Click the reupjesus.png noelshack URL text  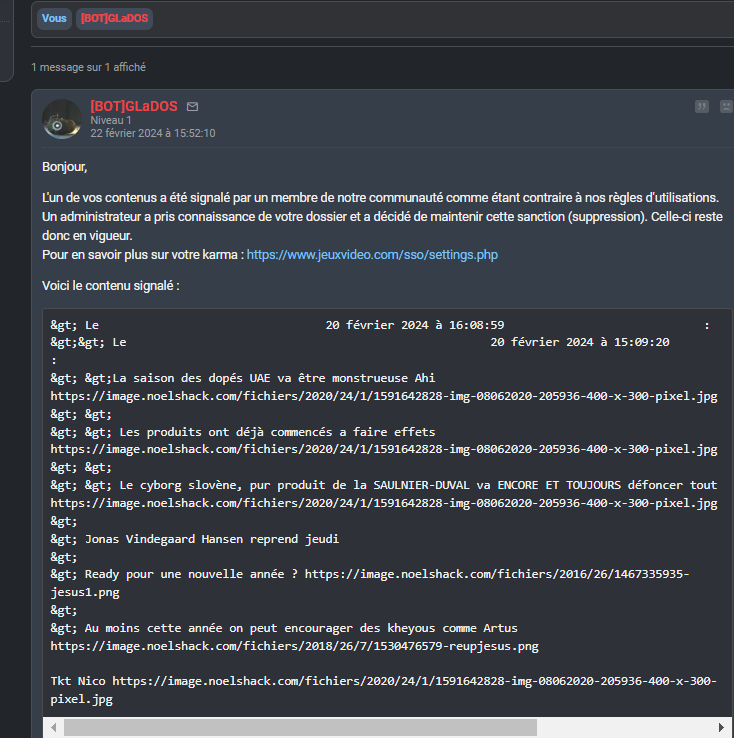(x=294, y=646)
